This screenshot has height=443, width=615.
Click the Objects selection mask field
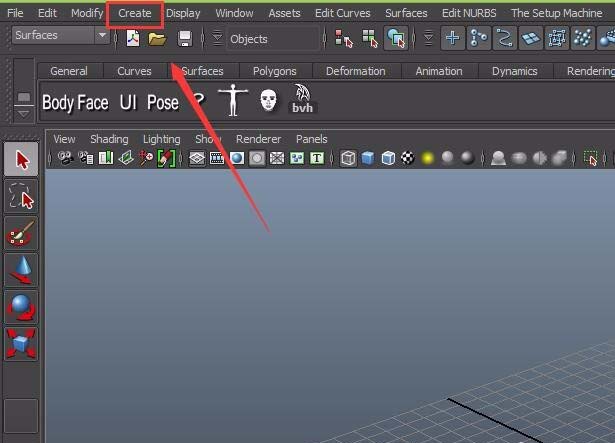pos(273,39)
